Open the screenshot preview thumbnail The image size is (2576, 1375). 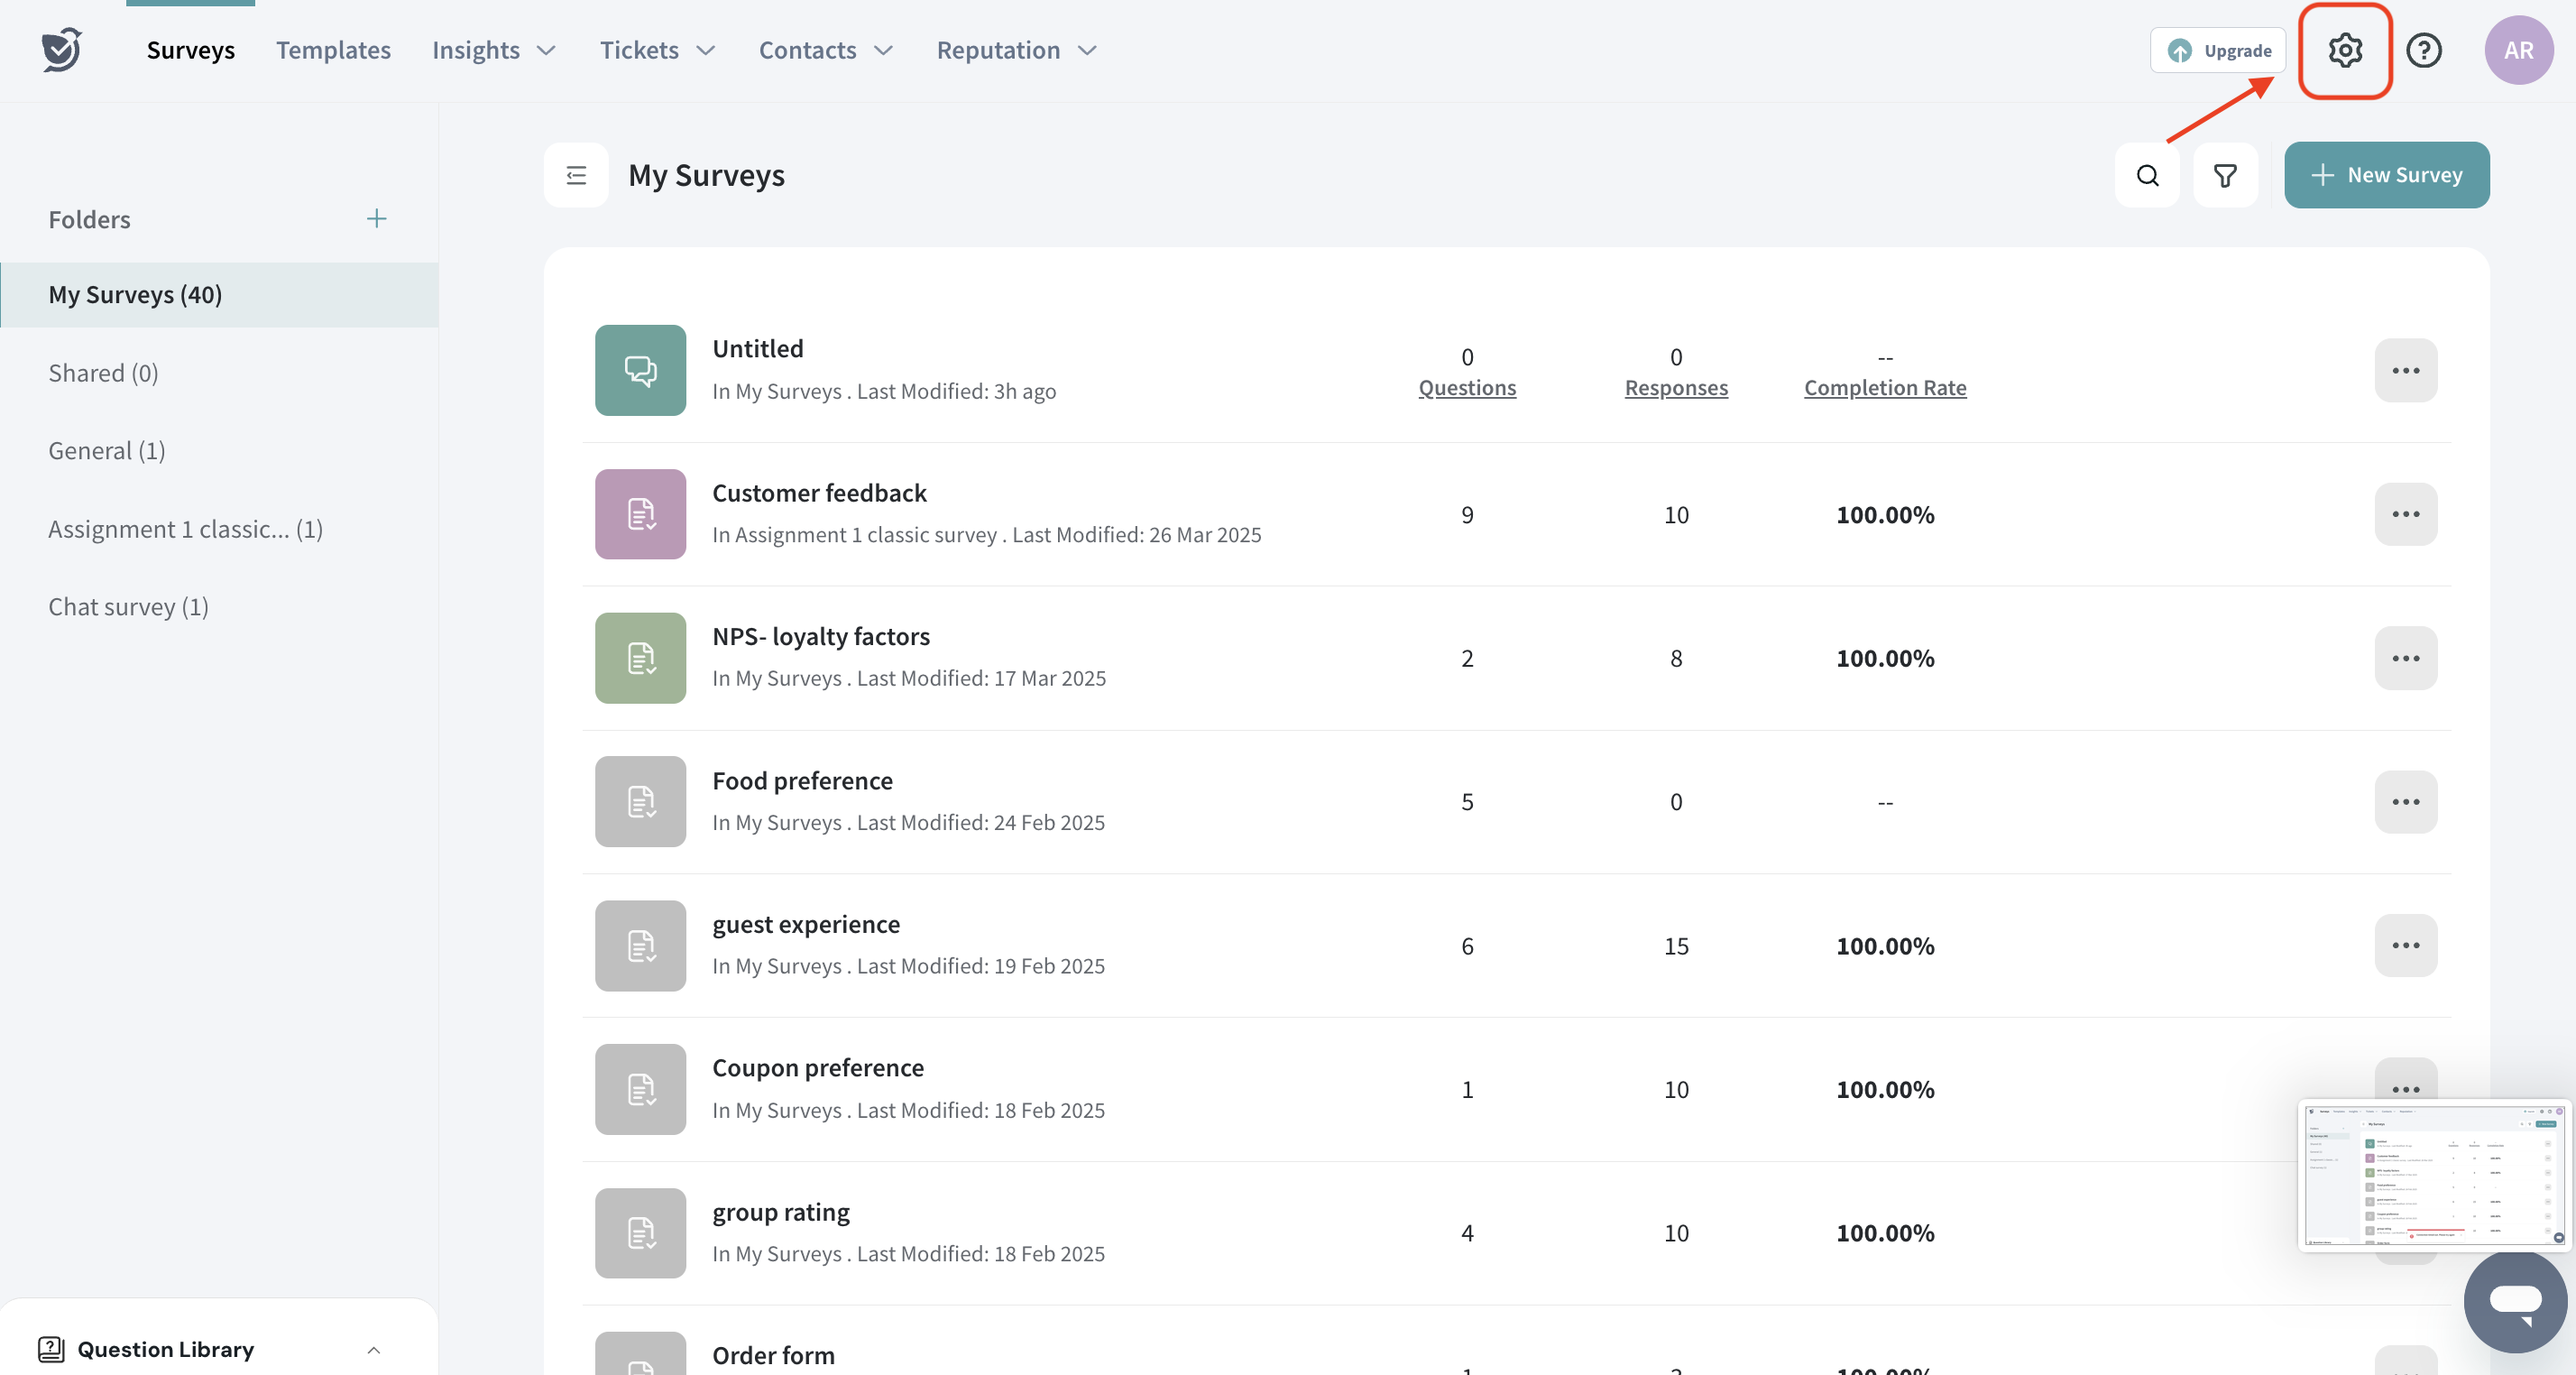[2433, 1175]
